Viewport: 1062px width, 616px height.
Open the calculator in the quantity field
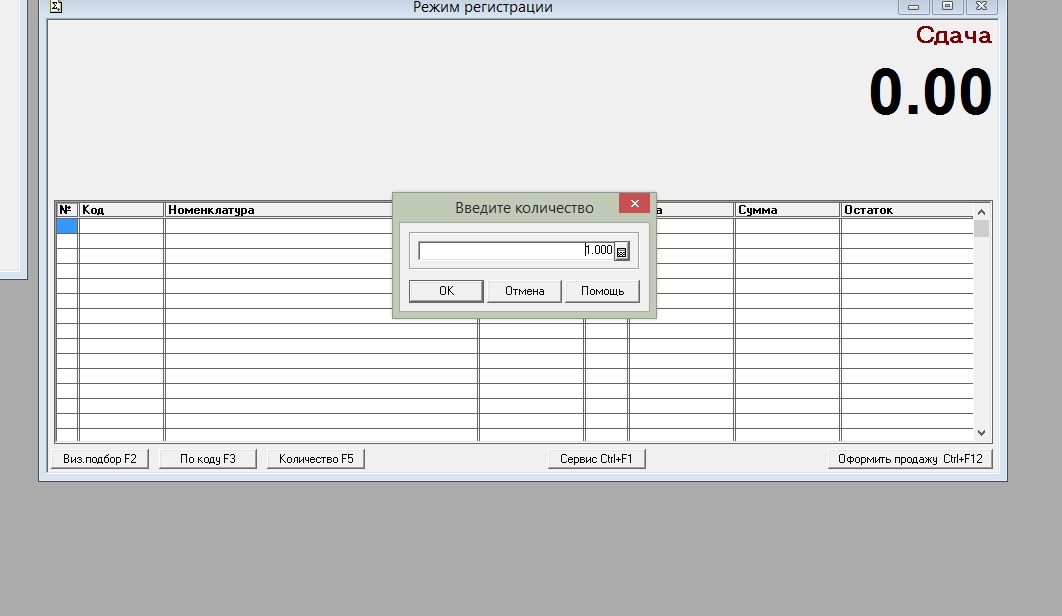(622, 252)
